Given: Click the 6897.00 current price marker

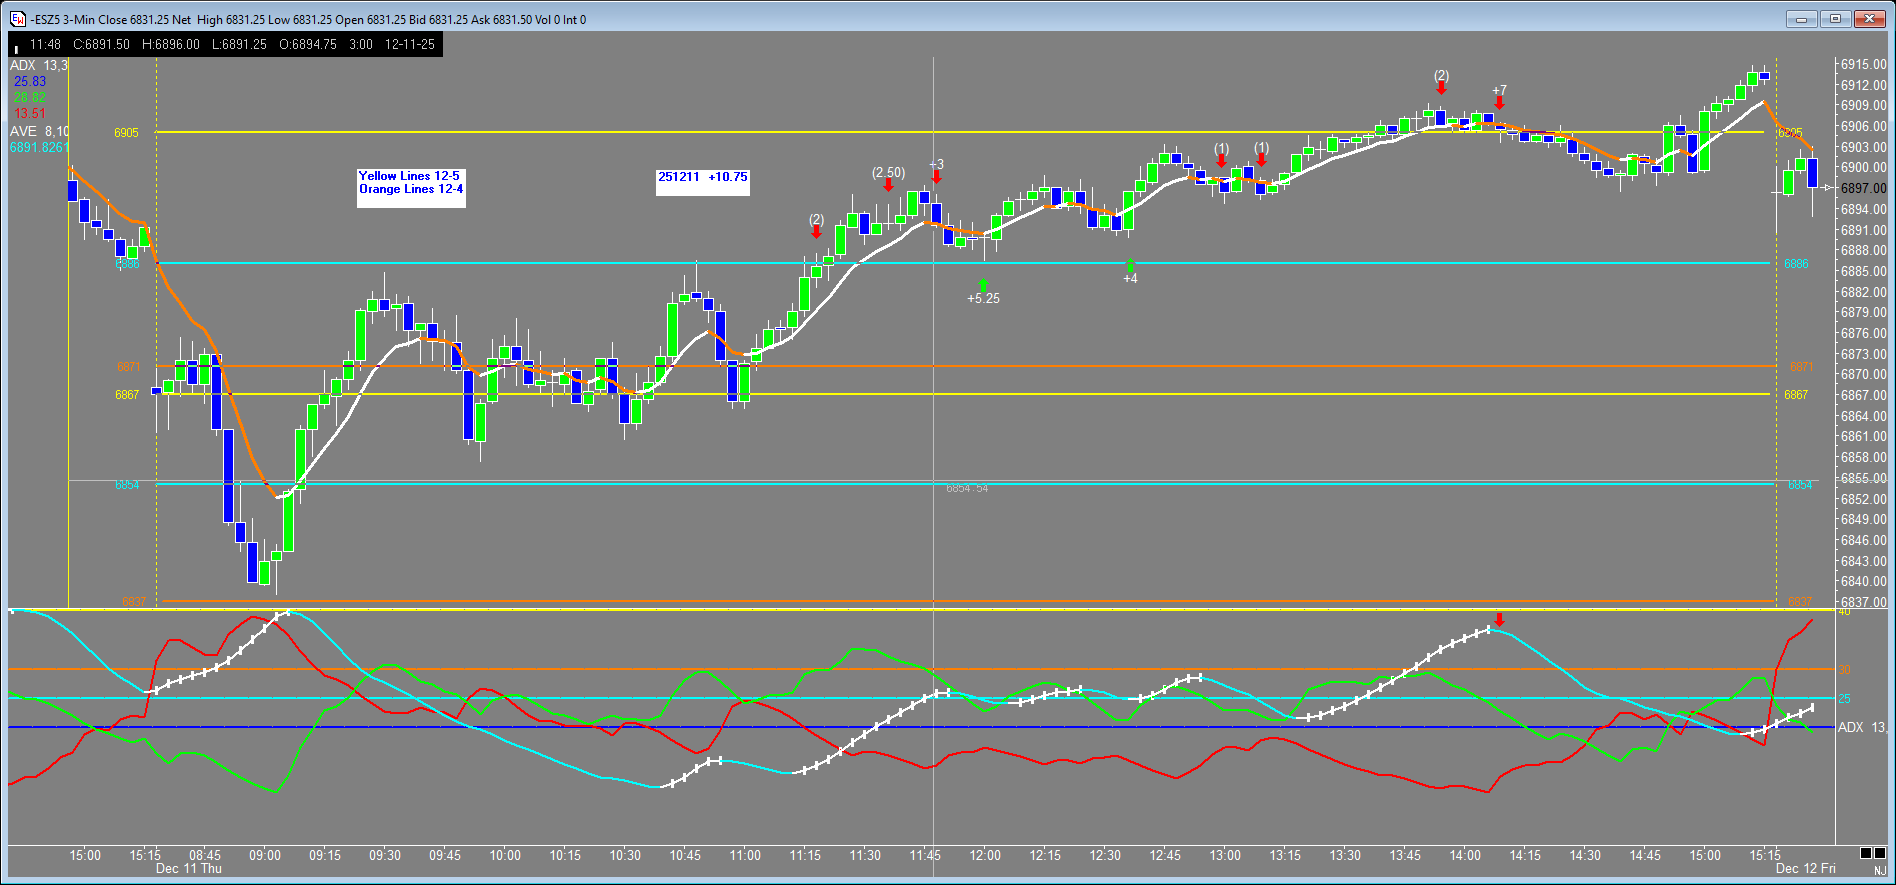Looking at the screenshot, I should pyautogui.click(x=1863, y=188).
